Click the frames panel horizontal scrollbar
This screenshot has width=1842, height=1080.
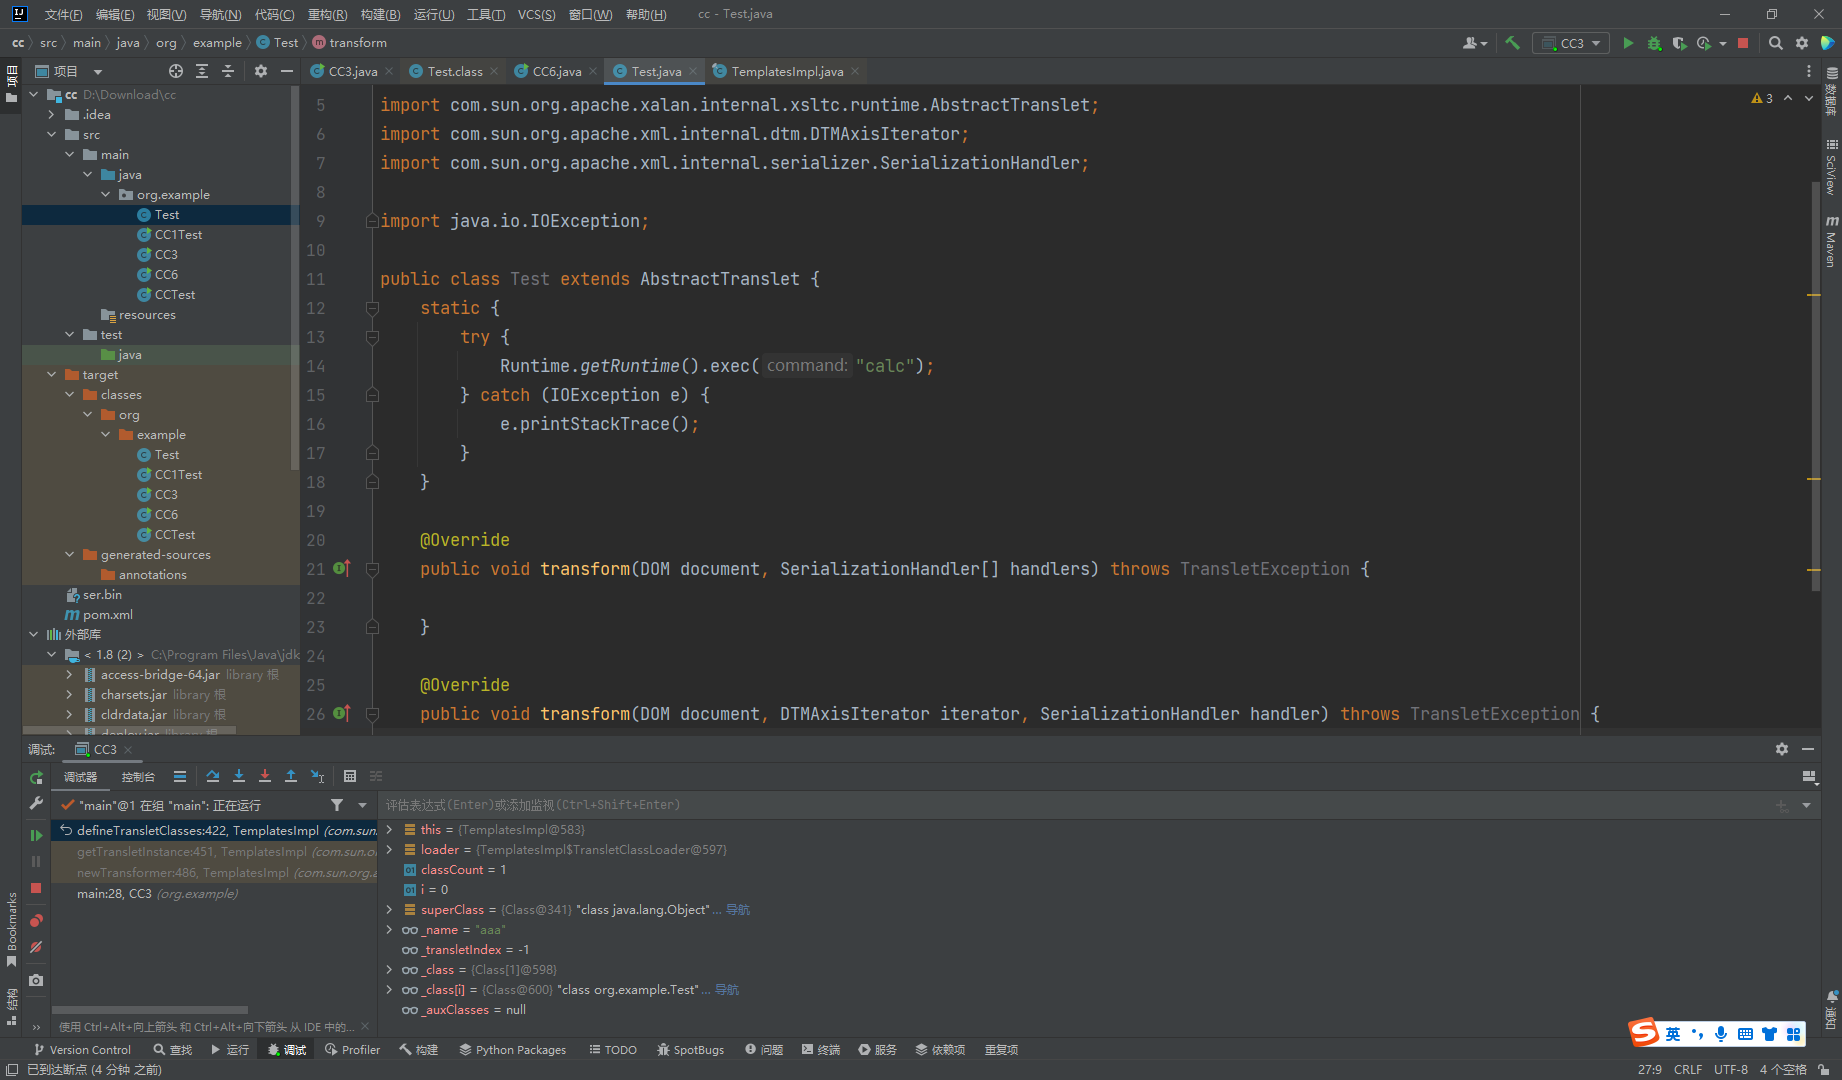(150, 1010)
